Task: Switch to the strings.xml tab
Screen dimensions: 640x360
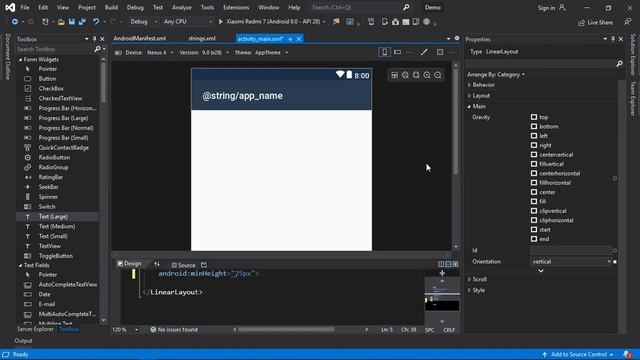Action: tap(202, 38)
